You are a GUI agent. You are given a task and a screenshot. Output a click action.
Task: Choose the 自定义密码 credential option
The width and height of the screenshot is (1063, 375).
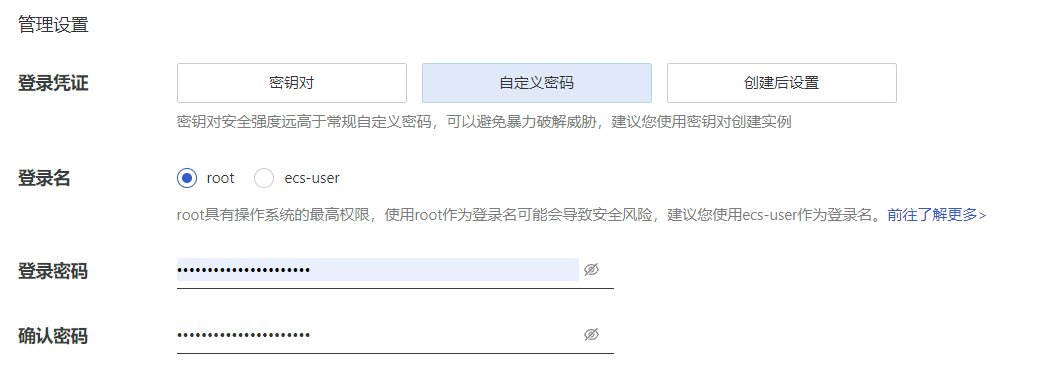[x=536, y=83]
